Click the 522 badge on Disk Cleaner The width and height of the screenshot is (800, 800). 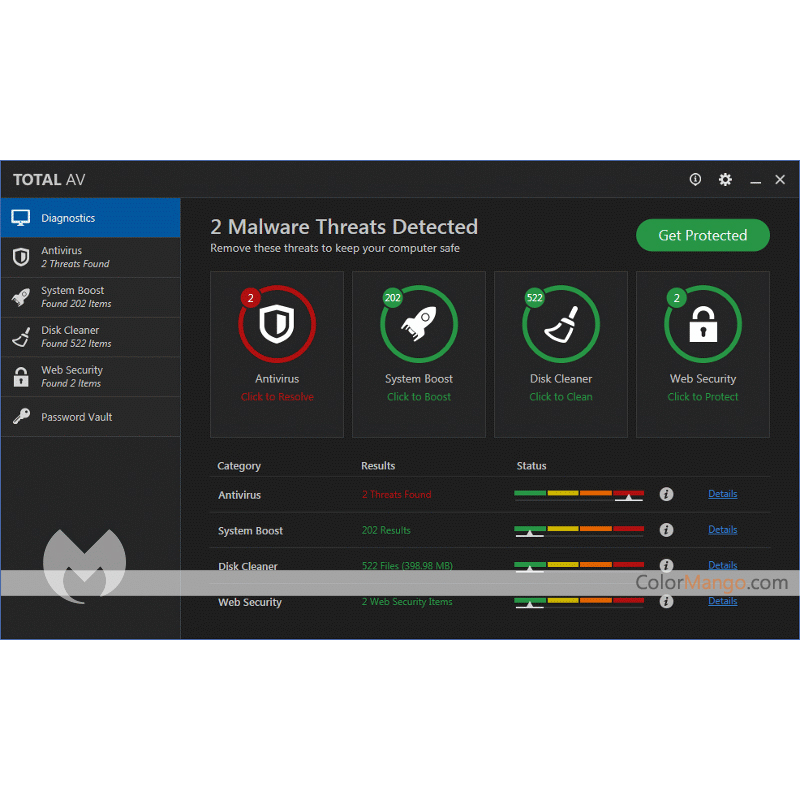click(x=534, y=298)
